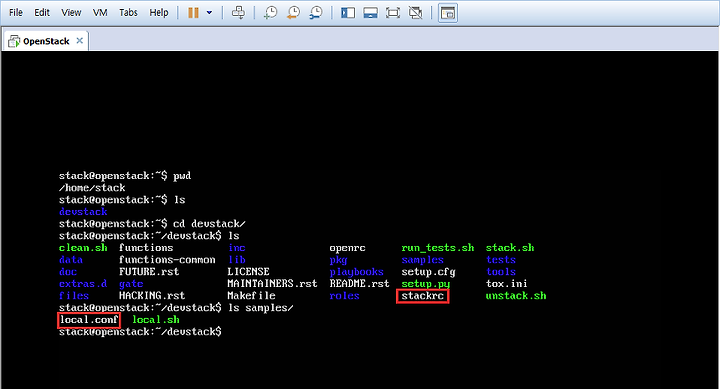The image size is (720, 389).
Task: Click the local.sh file name
Action: click(156, 320)
